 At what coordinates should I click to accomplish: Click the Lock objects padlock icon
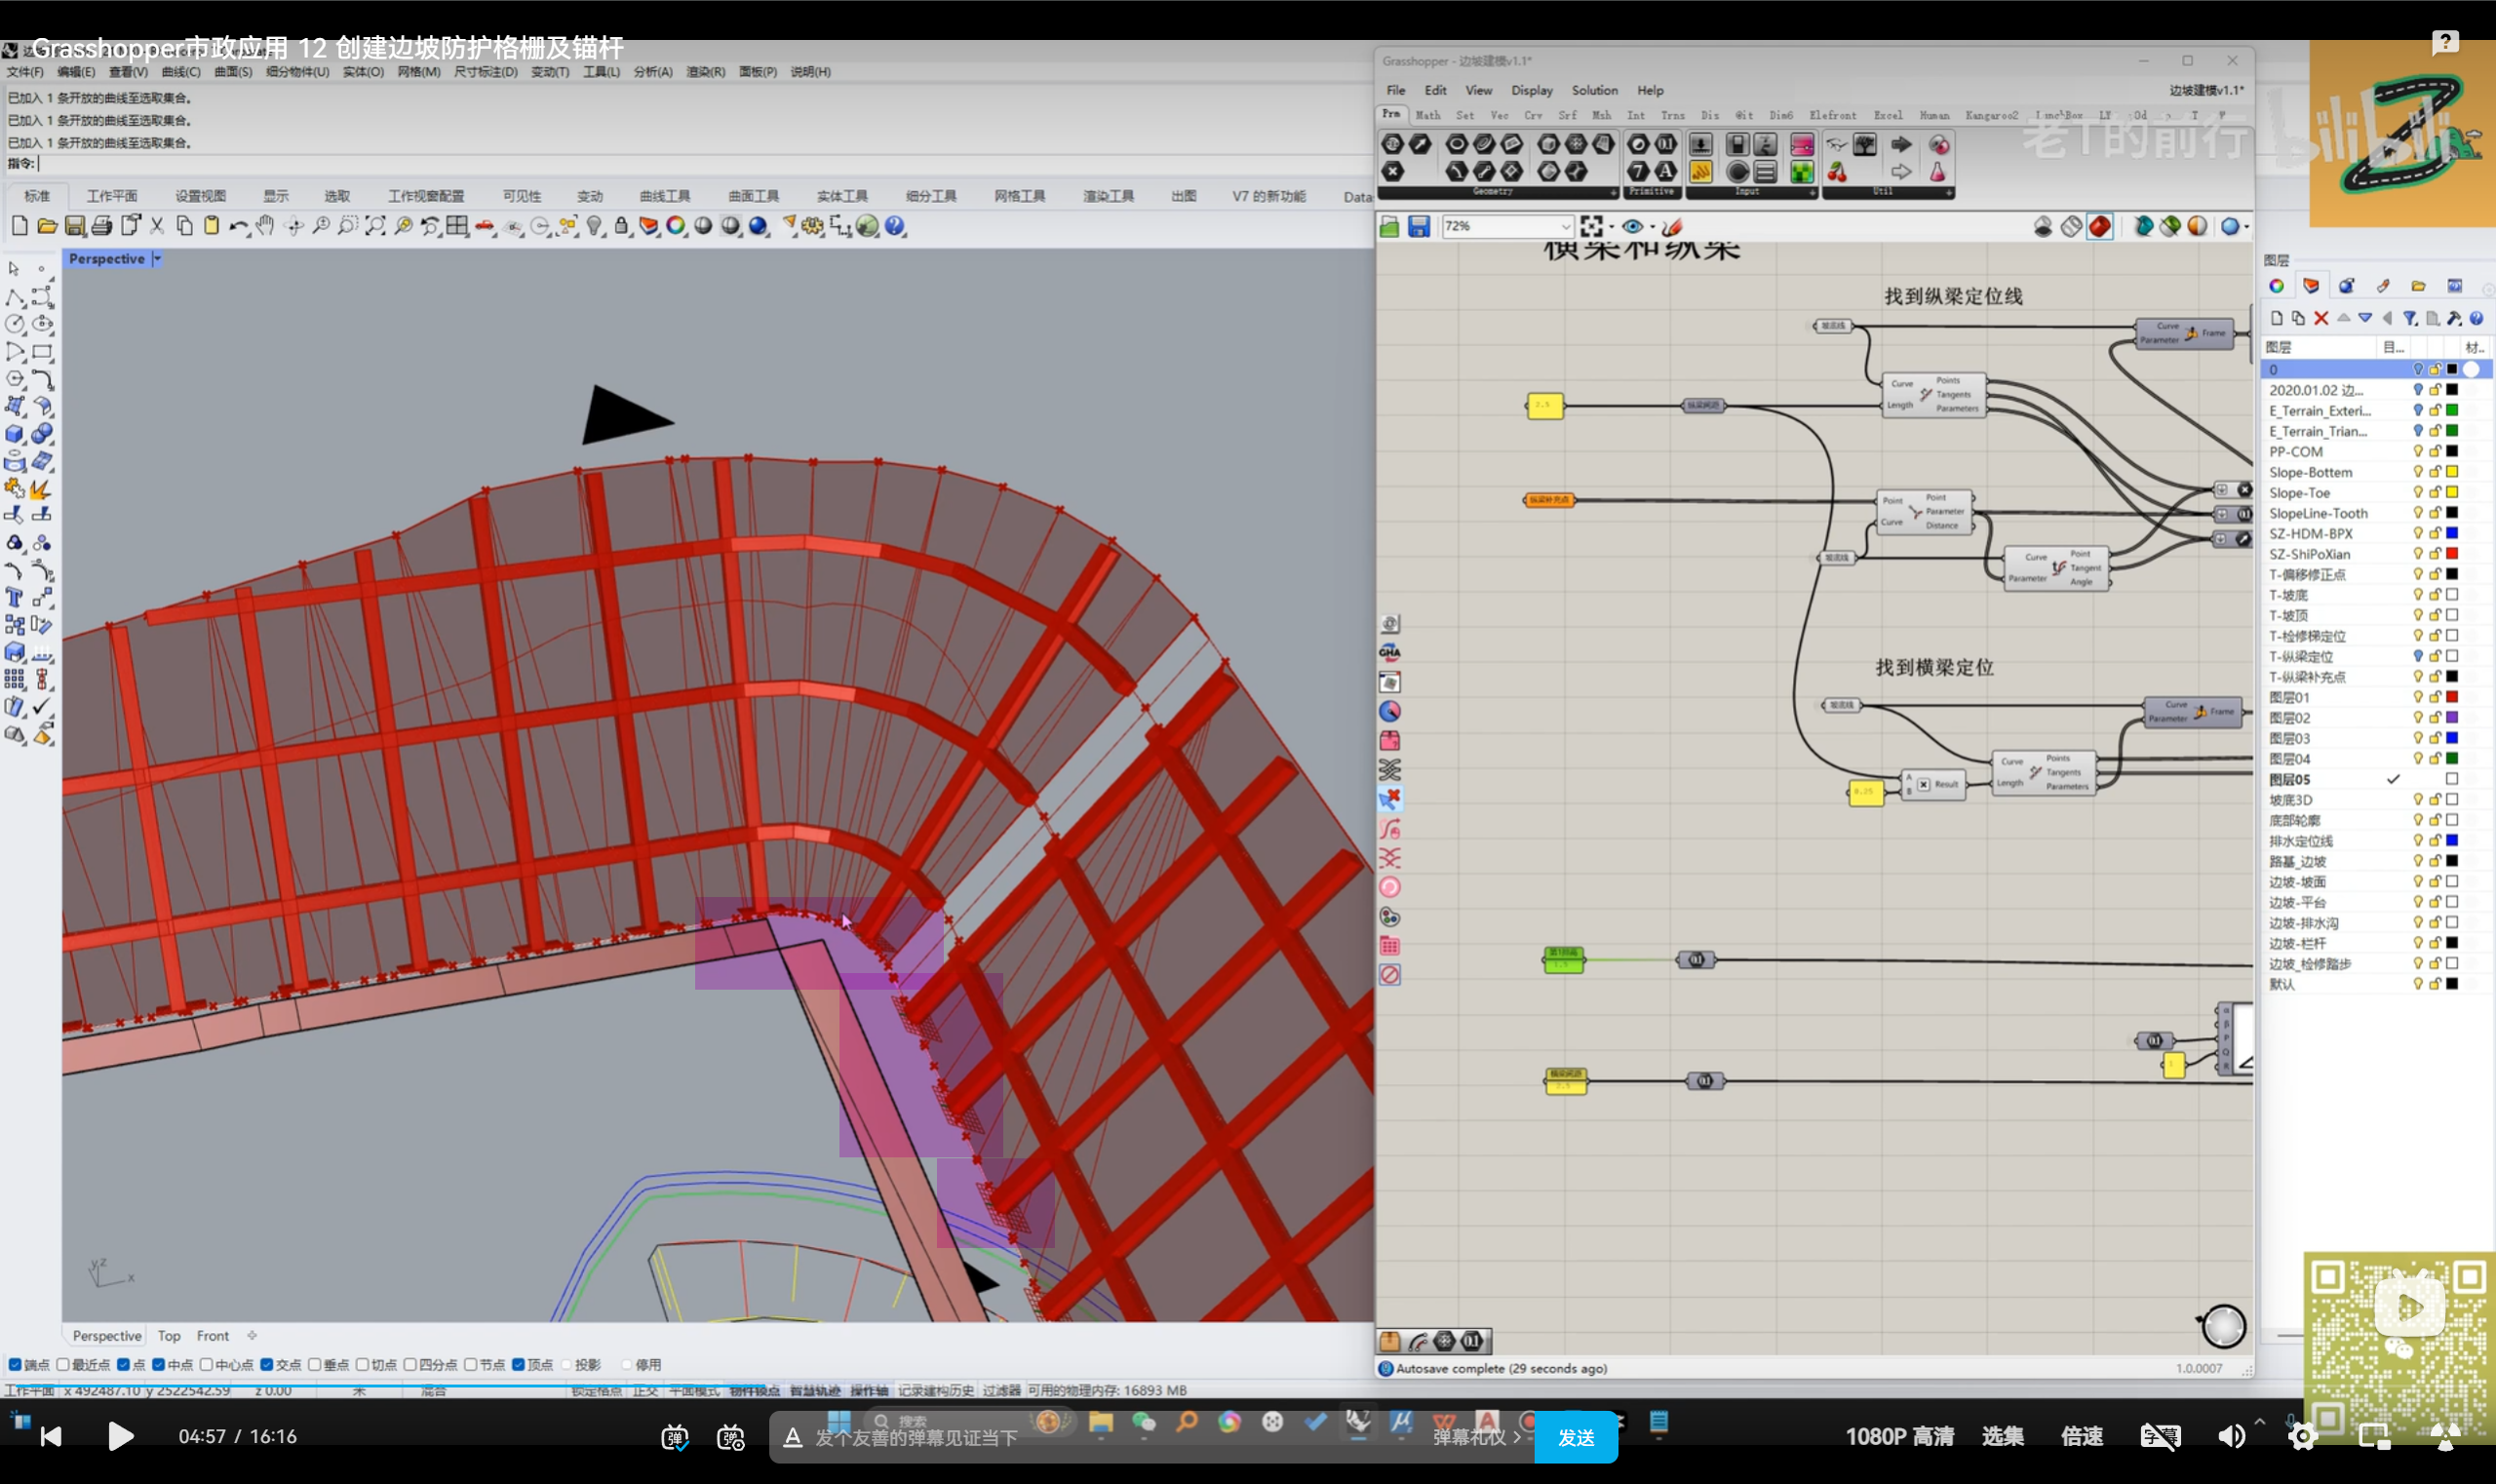[621, 226]
